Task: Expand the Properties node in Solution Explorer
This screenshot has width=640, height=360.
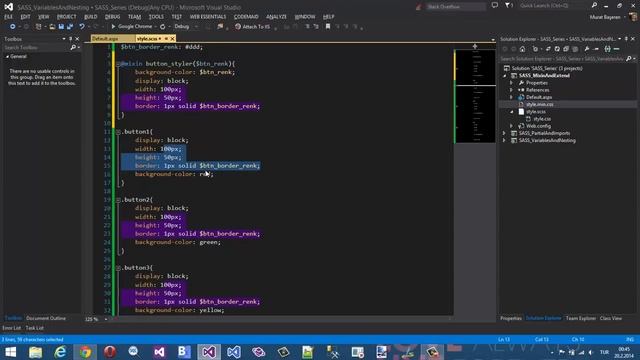Action: click(511, 83)
